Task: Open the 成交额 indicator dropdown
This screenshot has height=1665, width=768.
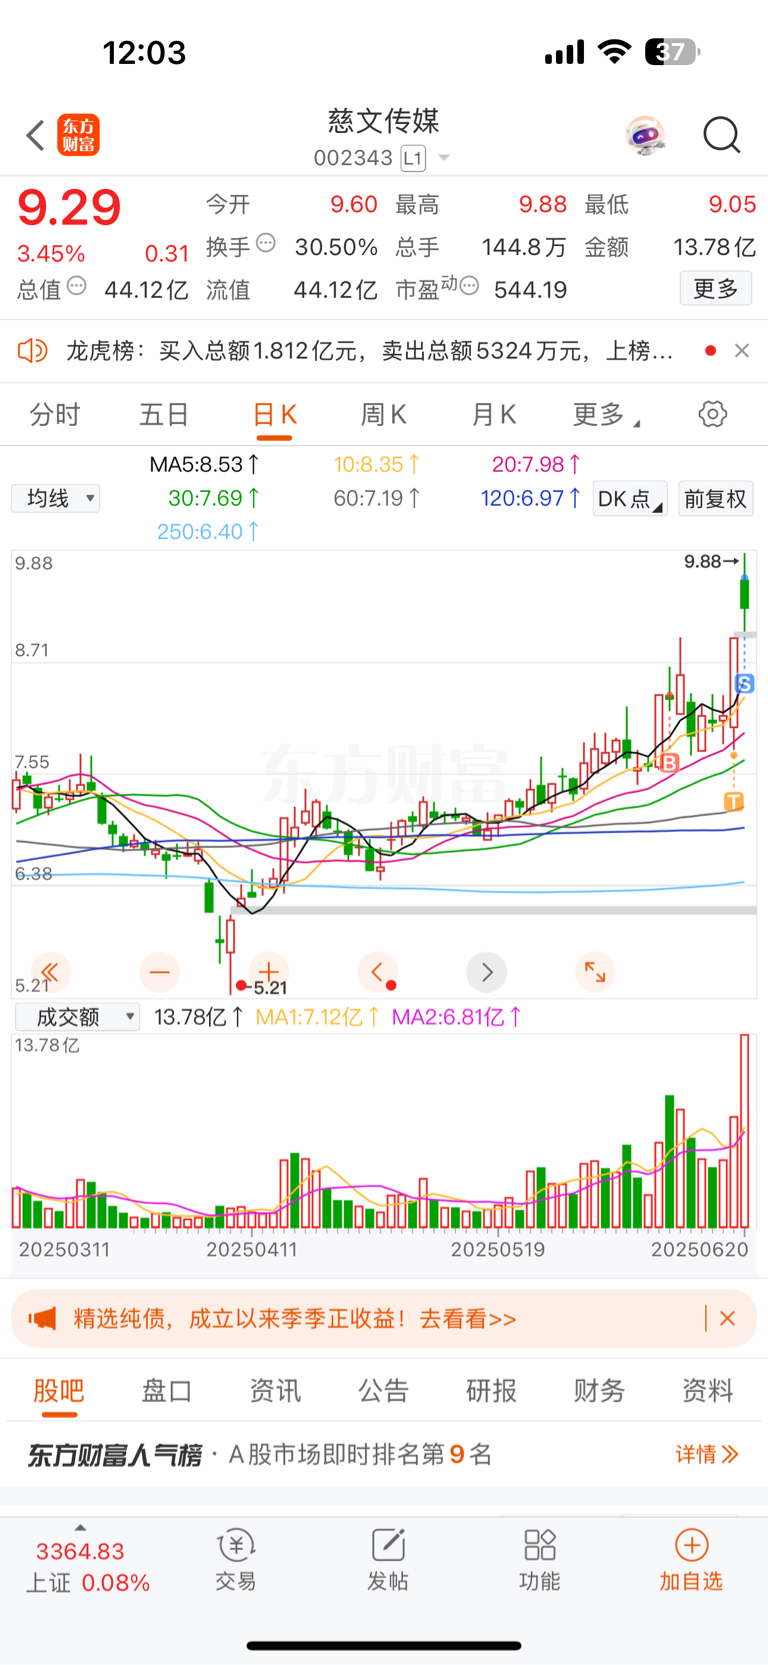Action: [77, 1017]
